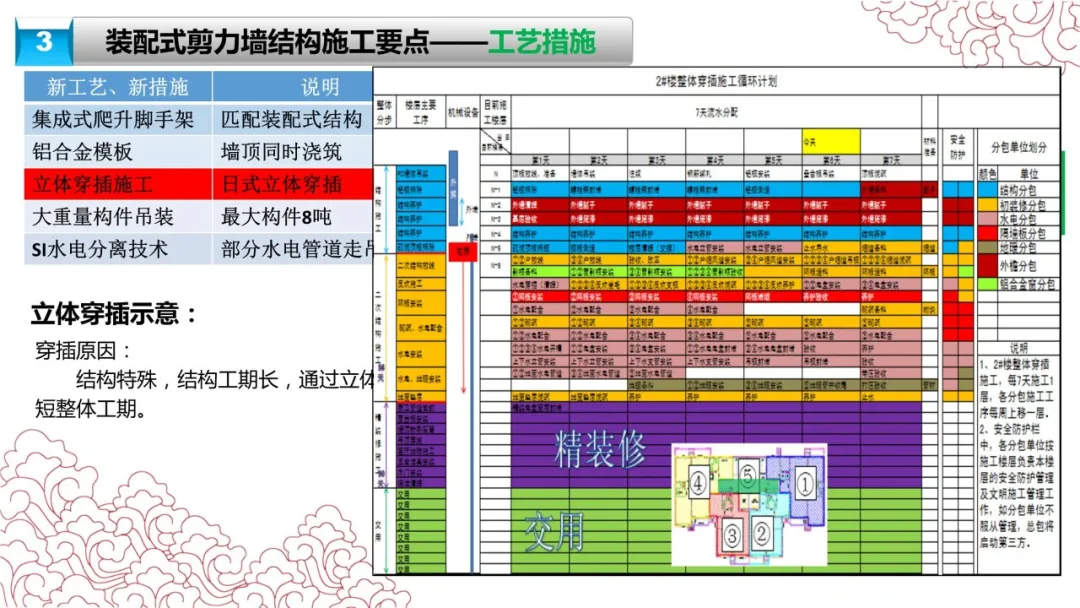Select the red 电梯 elevator marker
This screenshot has height=608, width=1080.
(x=463, y=252)
